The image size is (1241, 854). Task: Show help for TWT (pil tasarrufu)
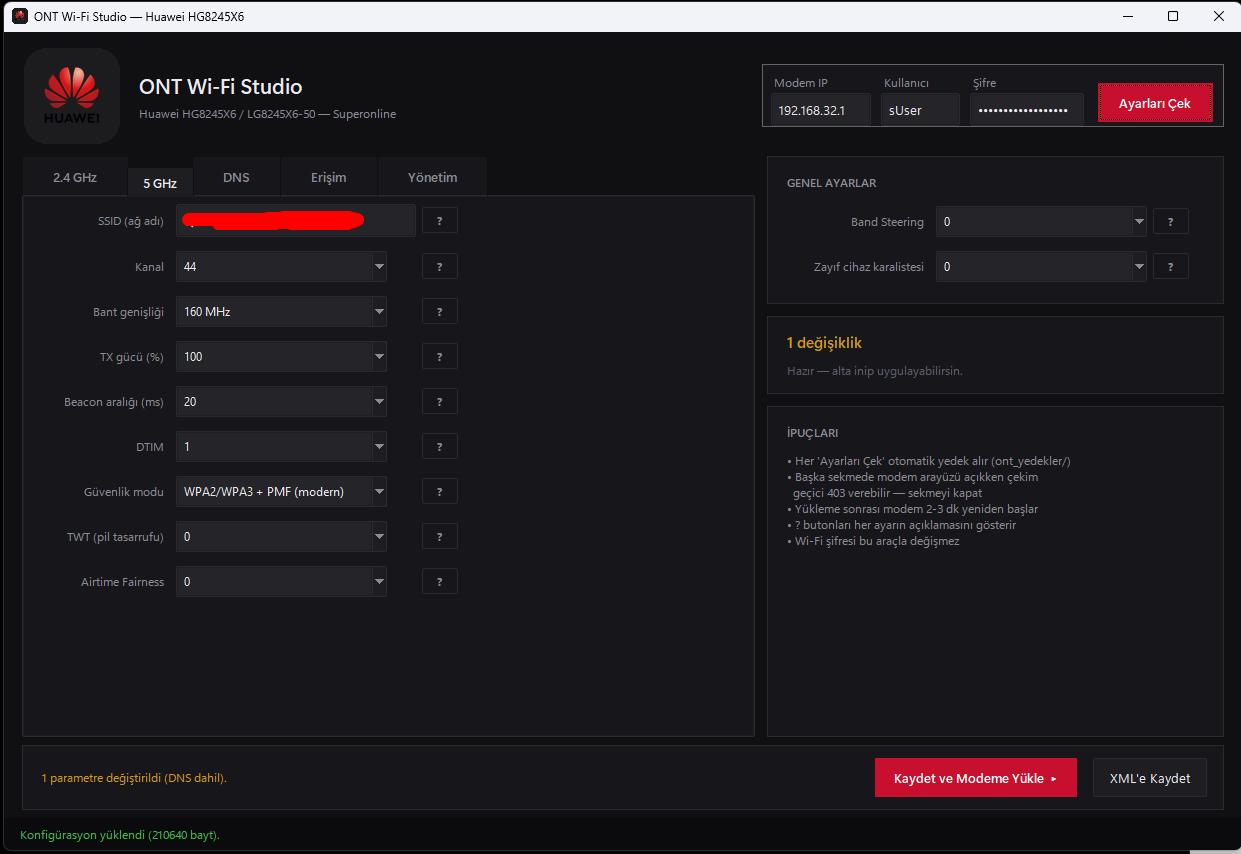coord(440,536)
